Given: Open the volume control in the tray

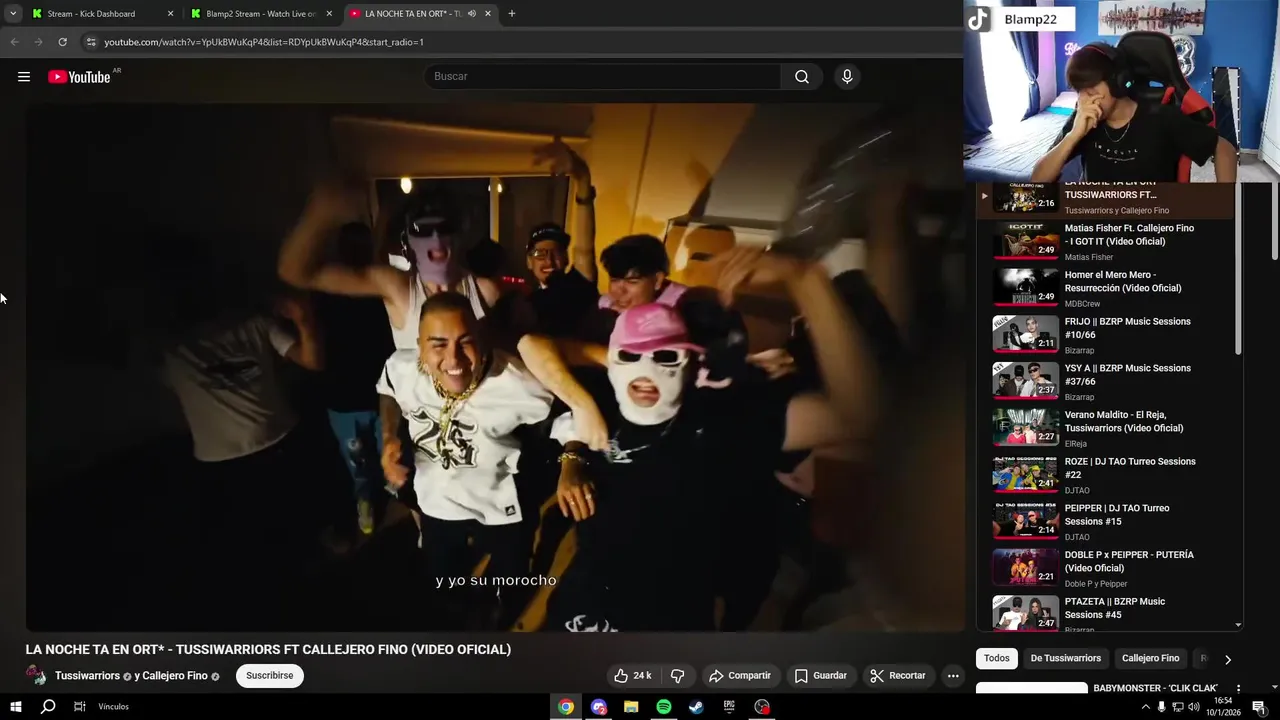Looking at the screenshot, I should [x=1193, y=707].
